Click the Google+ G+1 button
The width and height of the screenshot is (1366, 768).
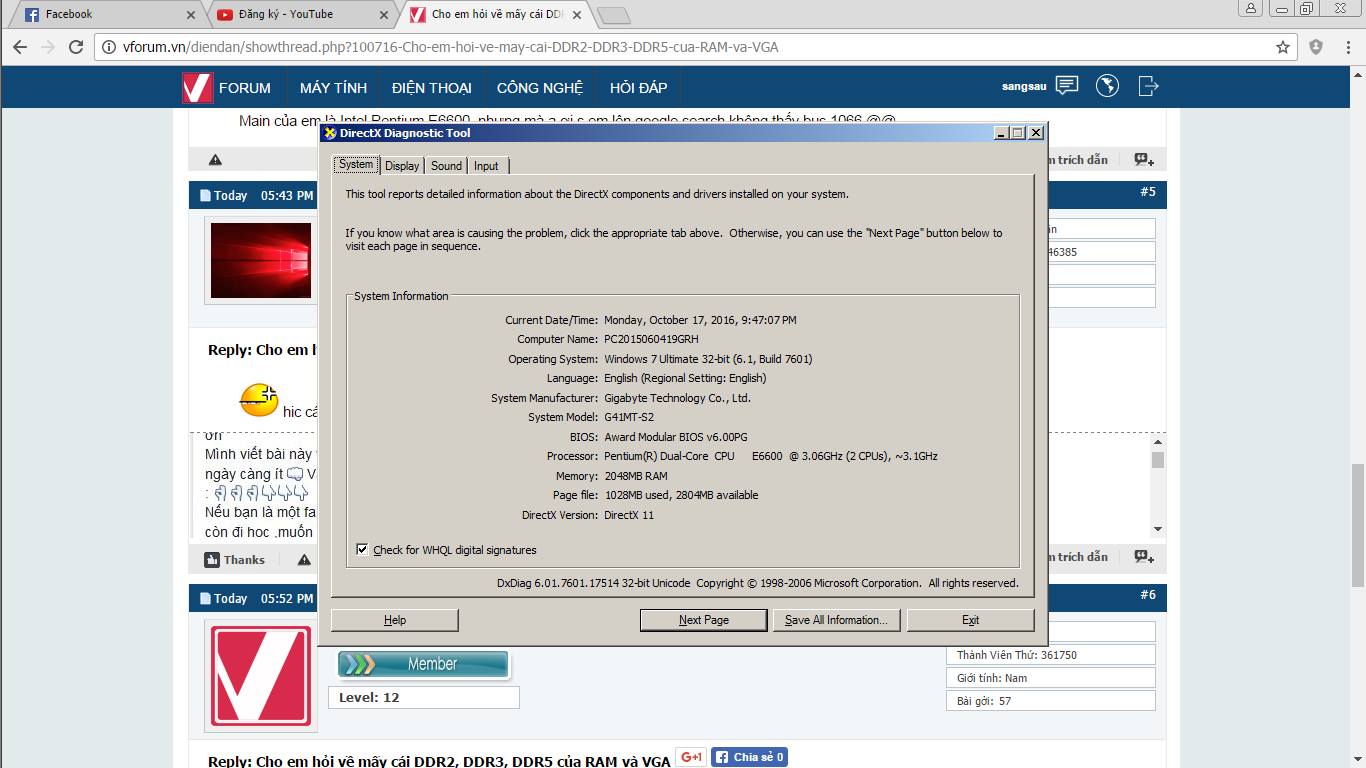tap(691, 757)
